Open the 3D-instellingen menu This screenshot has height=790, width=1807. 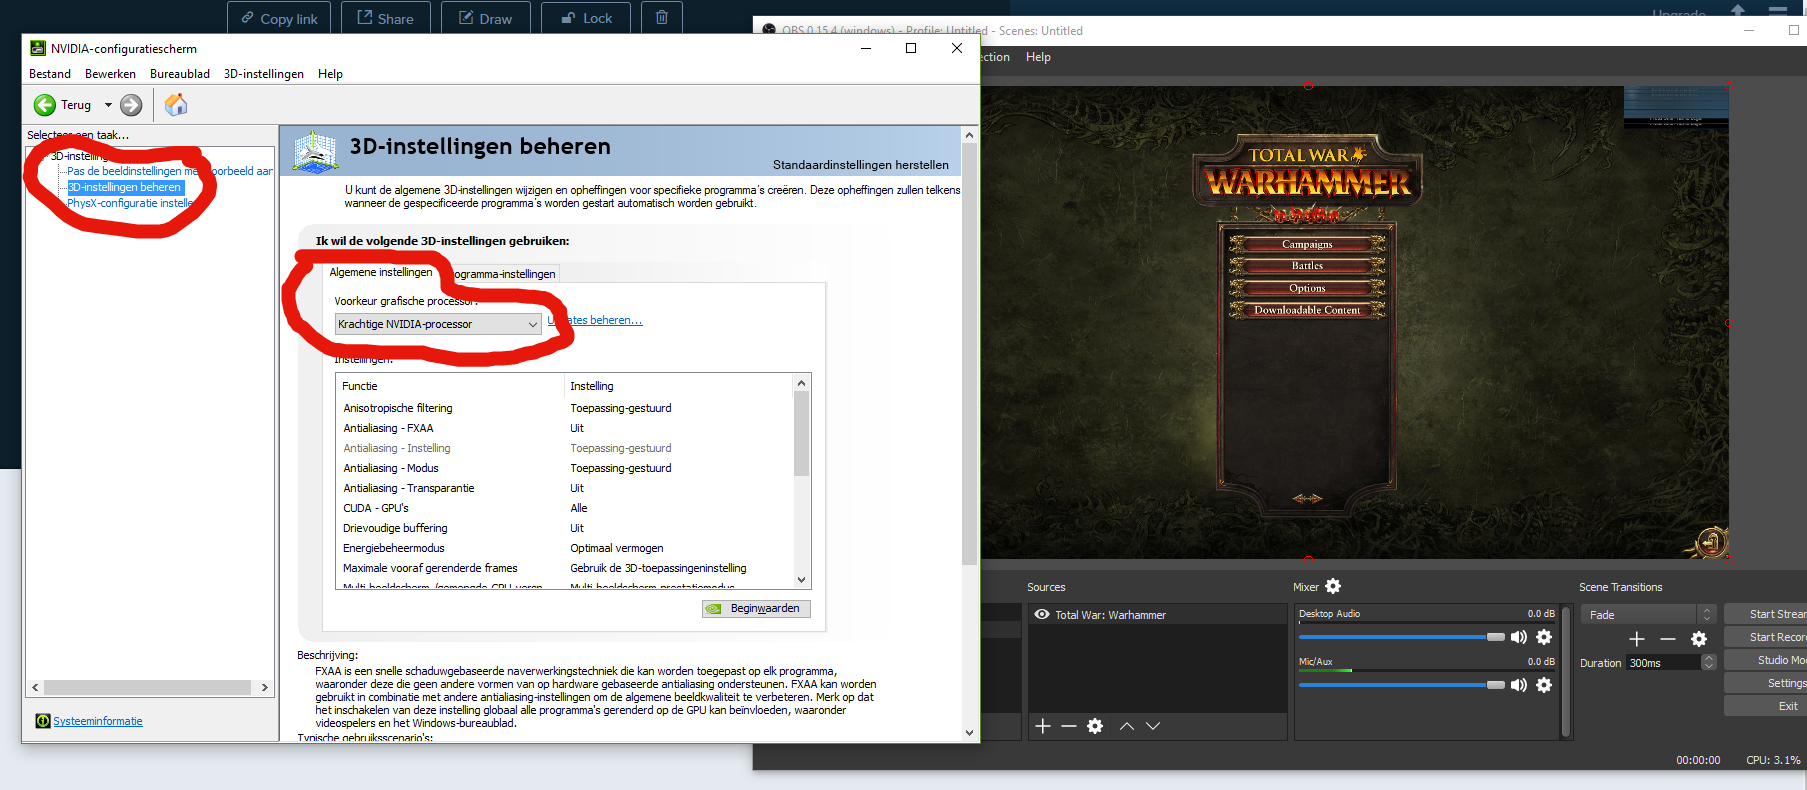[264, 74]
